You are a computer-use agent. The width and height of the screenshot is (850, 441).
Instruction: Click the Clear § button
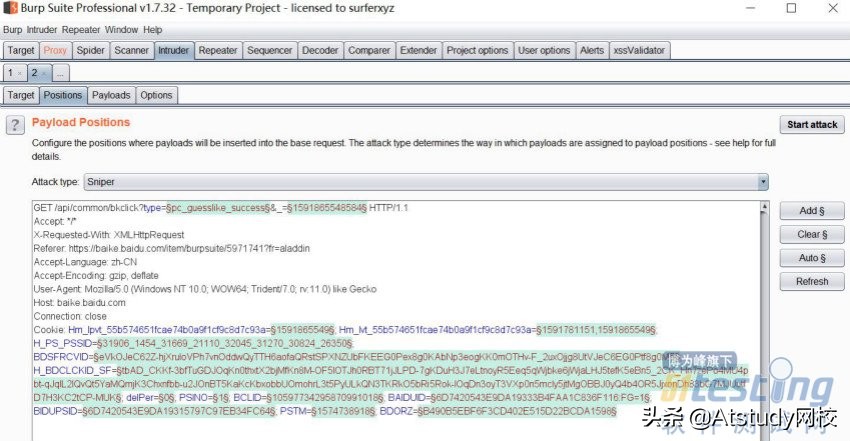click(x=812, y=235)
